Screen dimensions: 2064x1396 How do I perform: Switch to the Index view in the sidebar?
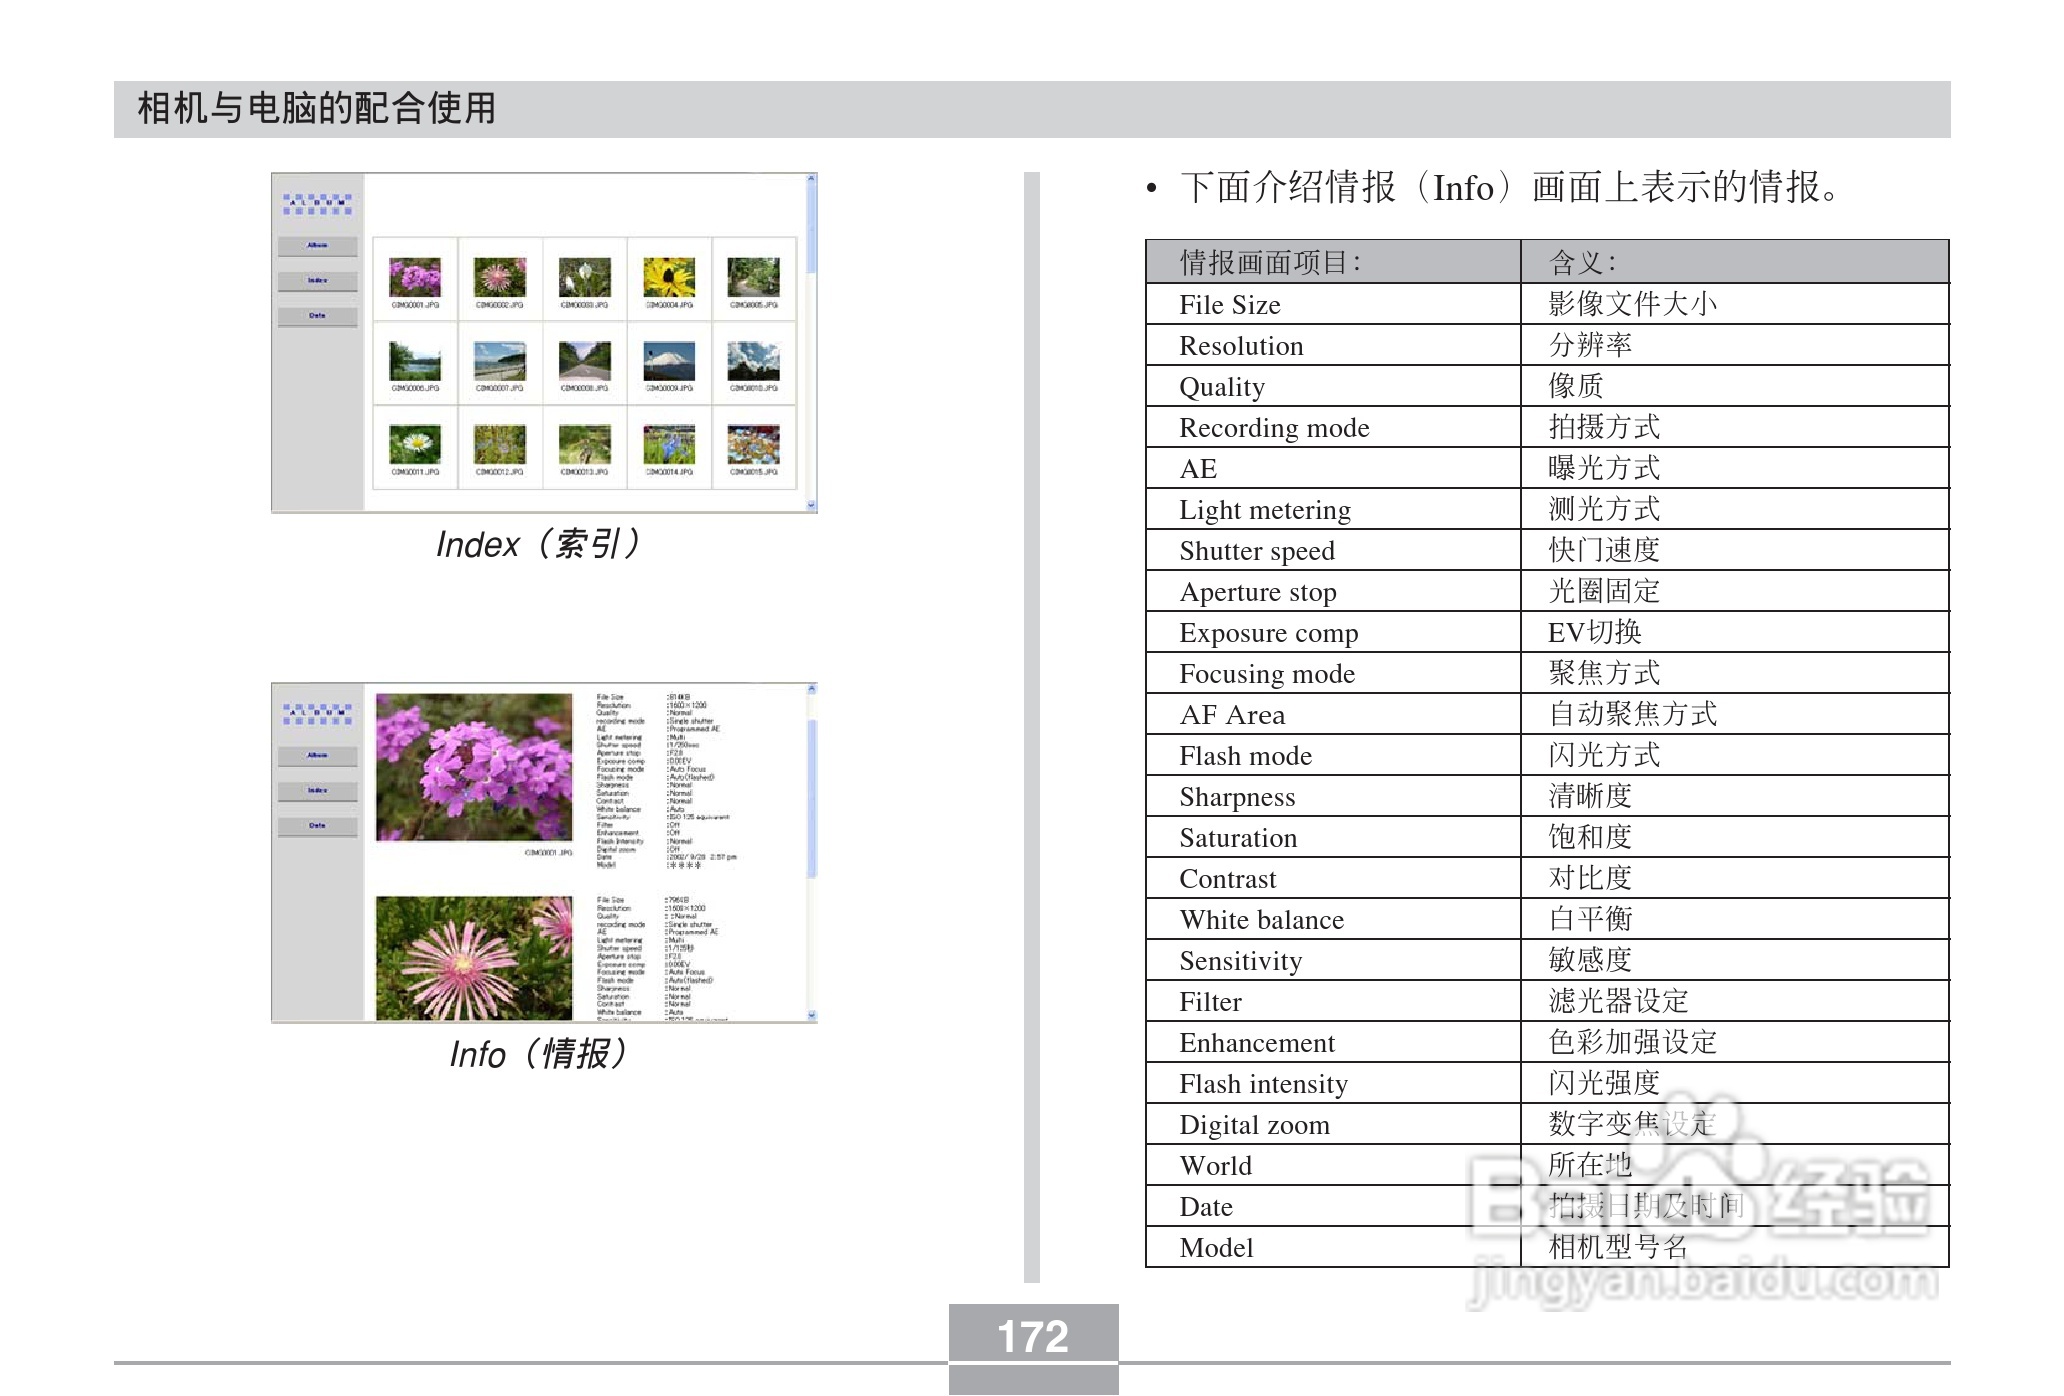(x=318, y=281)
